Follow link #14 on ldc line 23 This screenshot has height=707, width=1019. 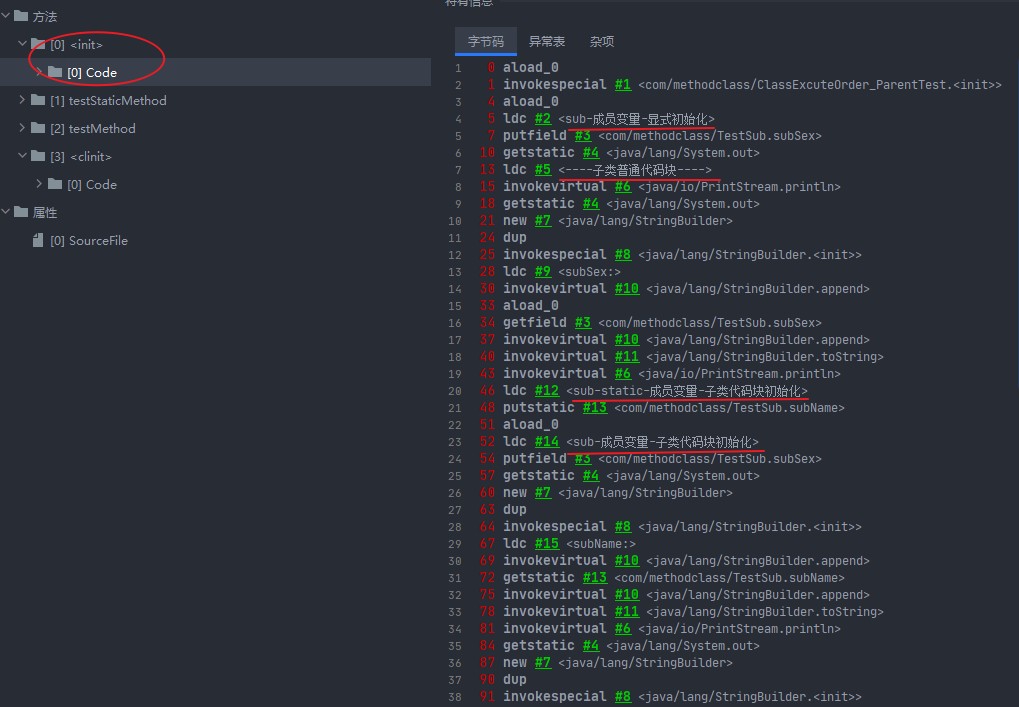click(x=547, y=441)
